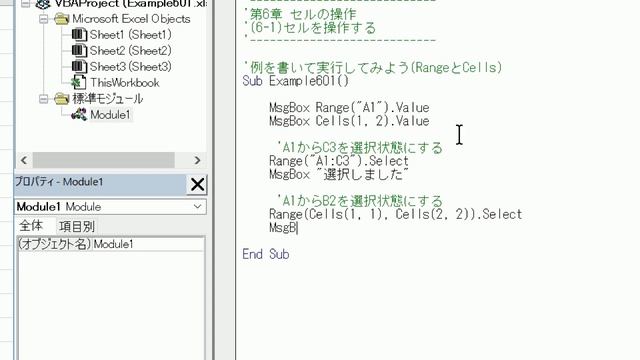The image size is (640, 360).
Task: Click the '例を書いて実行してみよう comment line
Action: point(373,67)
